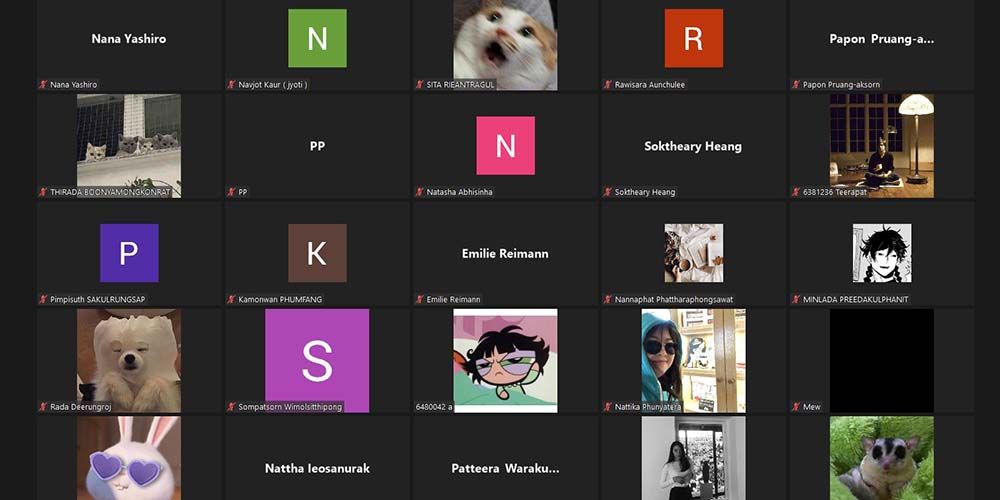1000x500 pixels.
Task: Select the large purple S avatar of Sompatsorn
Action: (317, 360)
